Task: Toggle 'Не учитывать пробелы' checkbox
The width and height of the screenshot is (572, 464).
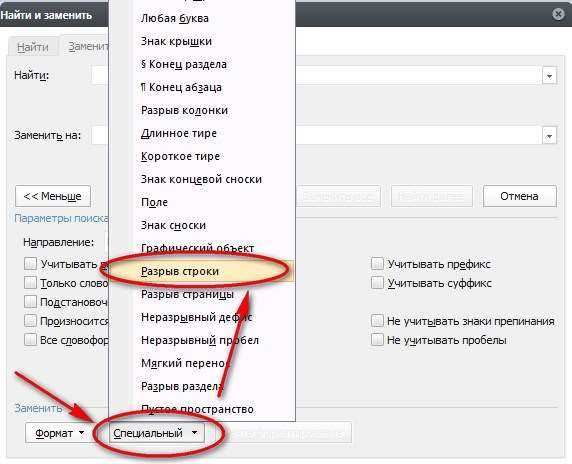Action: (x=377, y=340)
